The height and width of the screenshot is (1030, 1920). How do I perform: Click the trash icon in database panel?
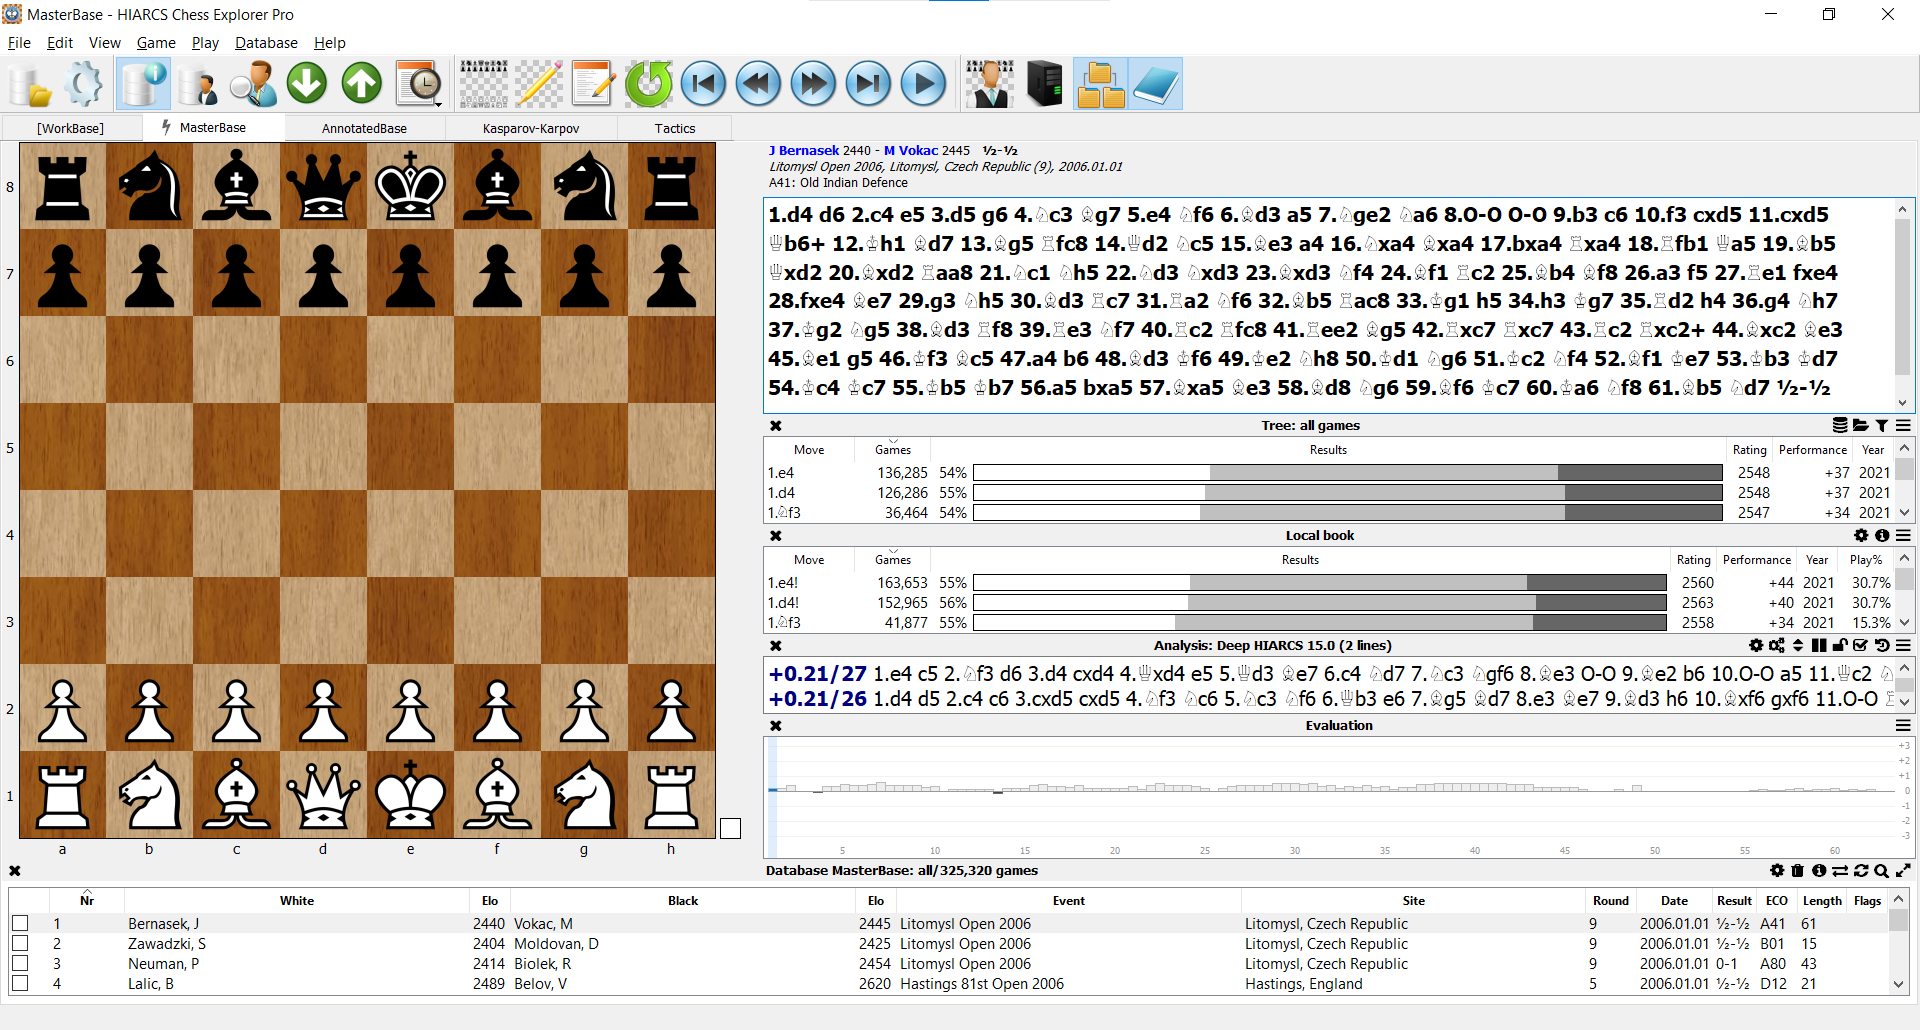click(x=1797, y=871)
